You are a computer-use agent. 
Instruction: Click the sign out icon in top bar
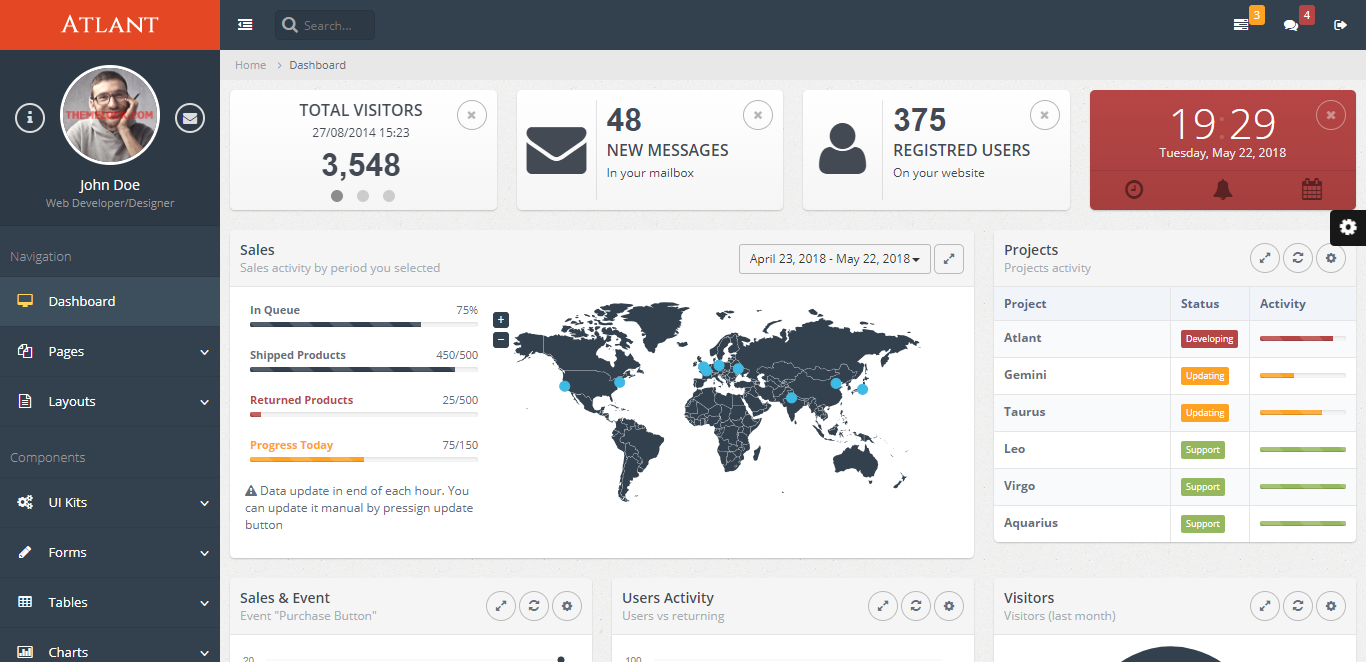pos(1341,25)
